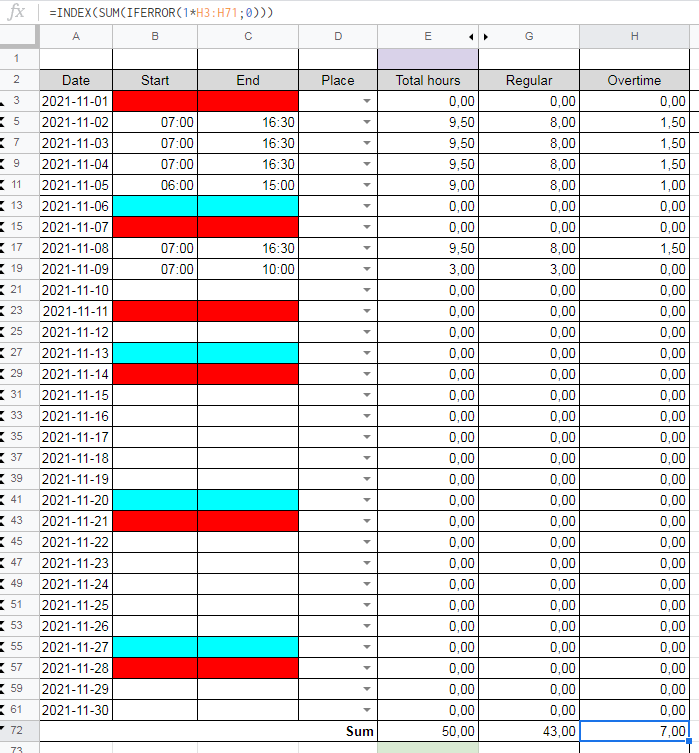The width and height of the screenshot is (699, 753).
Task: Expand hidden rows at row 17 header
Action: [2, 248]
